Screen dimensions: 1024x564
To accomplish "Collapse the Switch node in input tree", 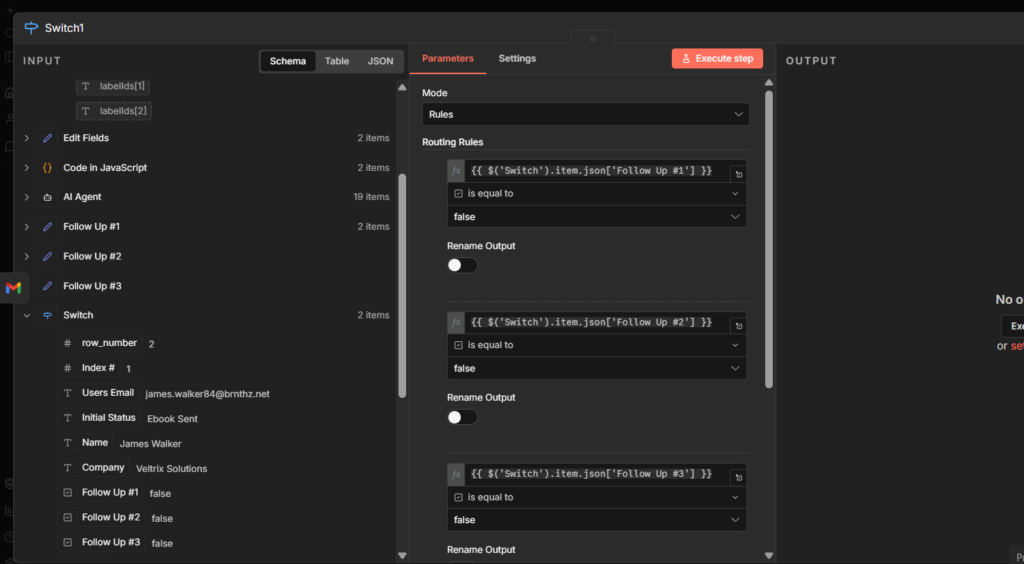I will 27,315.
